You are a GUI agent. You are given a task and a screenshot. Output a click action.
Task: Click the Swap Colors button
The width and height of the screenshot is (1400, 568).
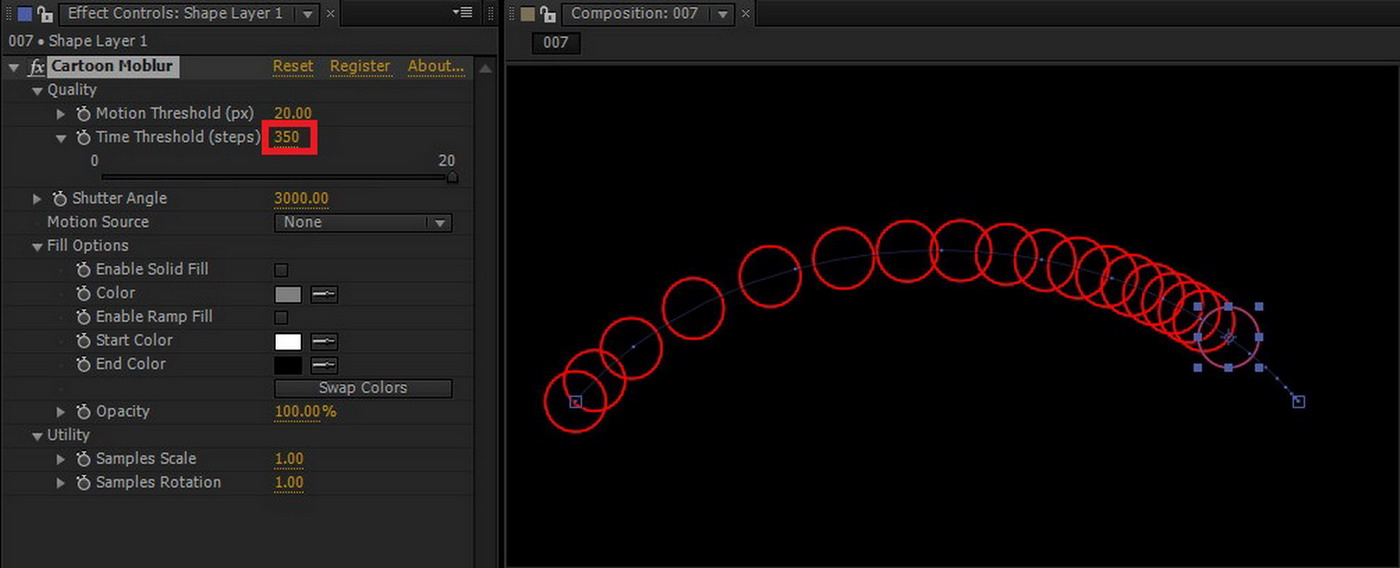tap(363, 388)
